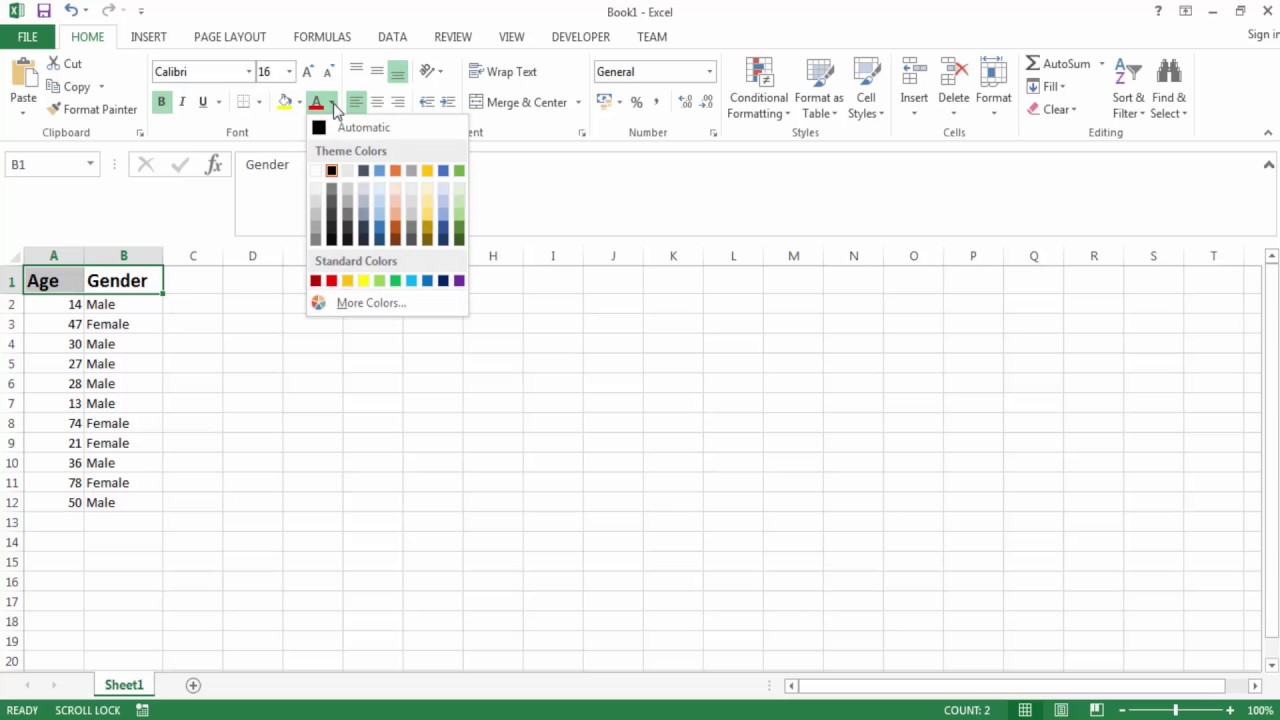Click the Paste clipboard icon
Screen dimensions: 1280x720
tap(23, 72)
